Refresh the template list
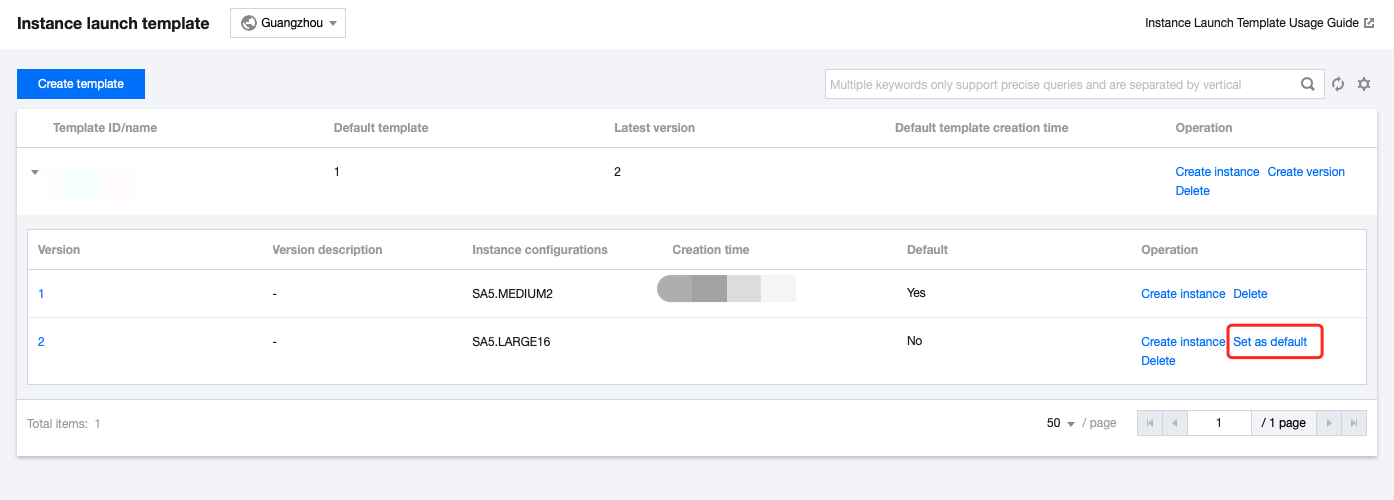 [x=1338, y=85]
